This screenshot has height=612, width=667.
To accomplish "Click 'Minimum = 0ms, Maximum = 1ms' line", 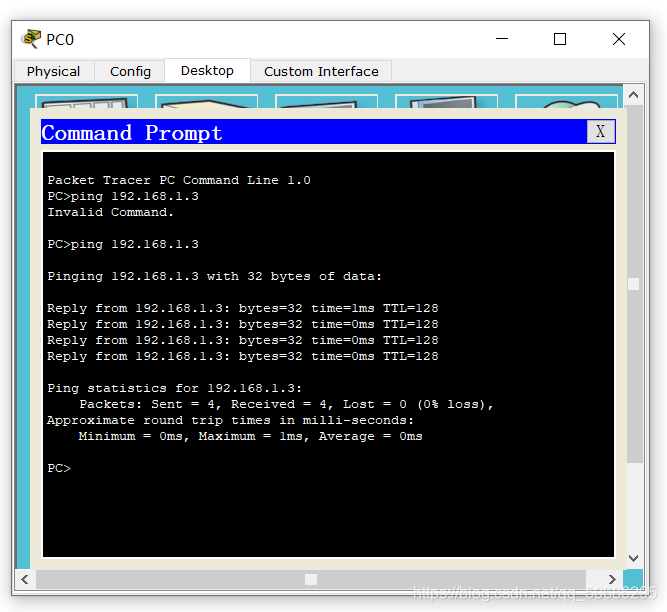I will point(250,436).
